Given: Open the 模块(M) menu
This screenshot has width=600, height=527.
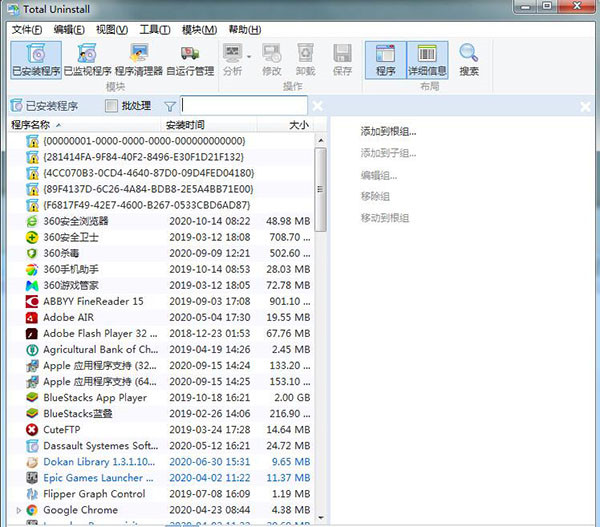Looking at the screenshot, I should (199, 29).
